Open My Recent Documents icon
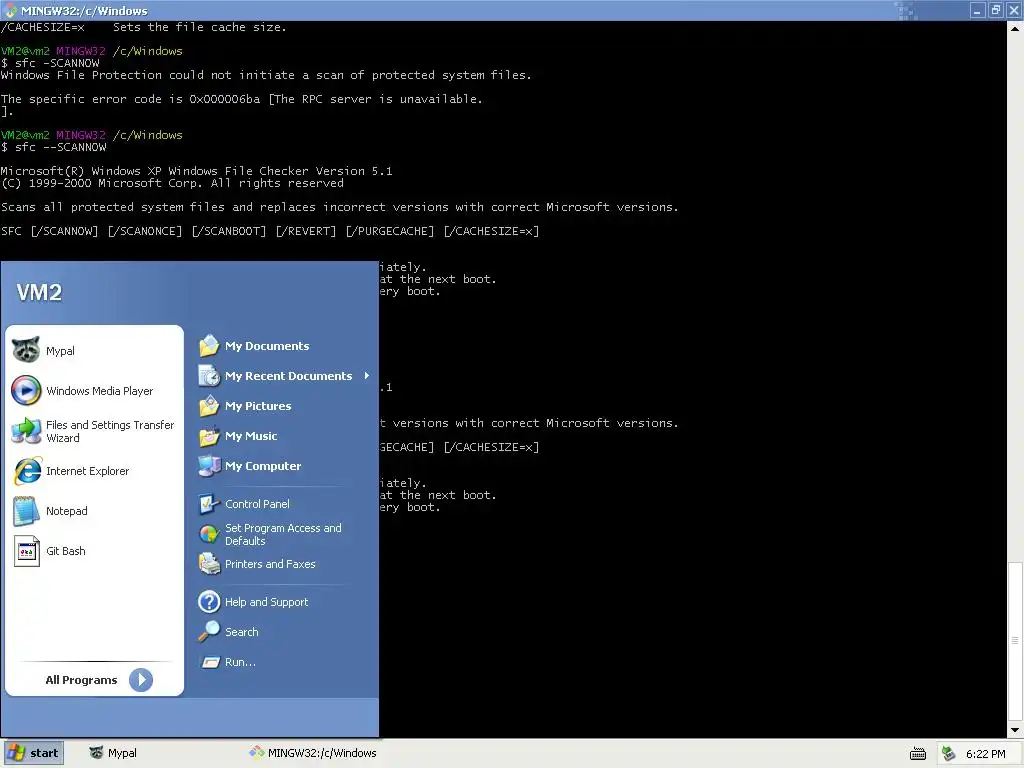The height and width of the screenshot is (768, 1024). (x=209, y=376)
